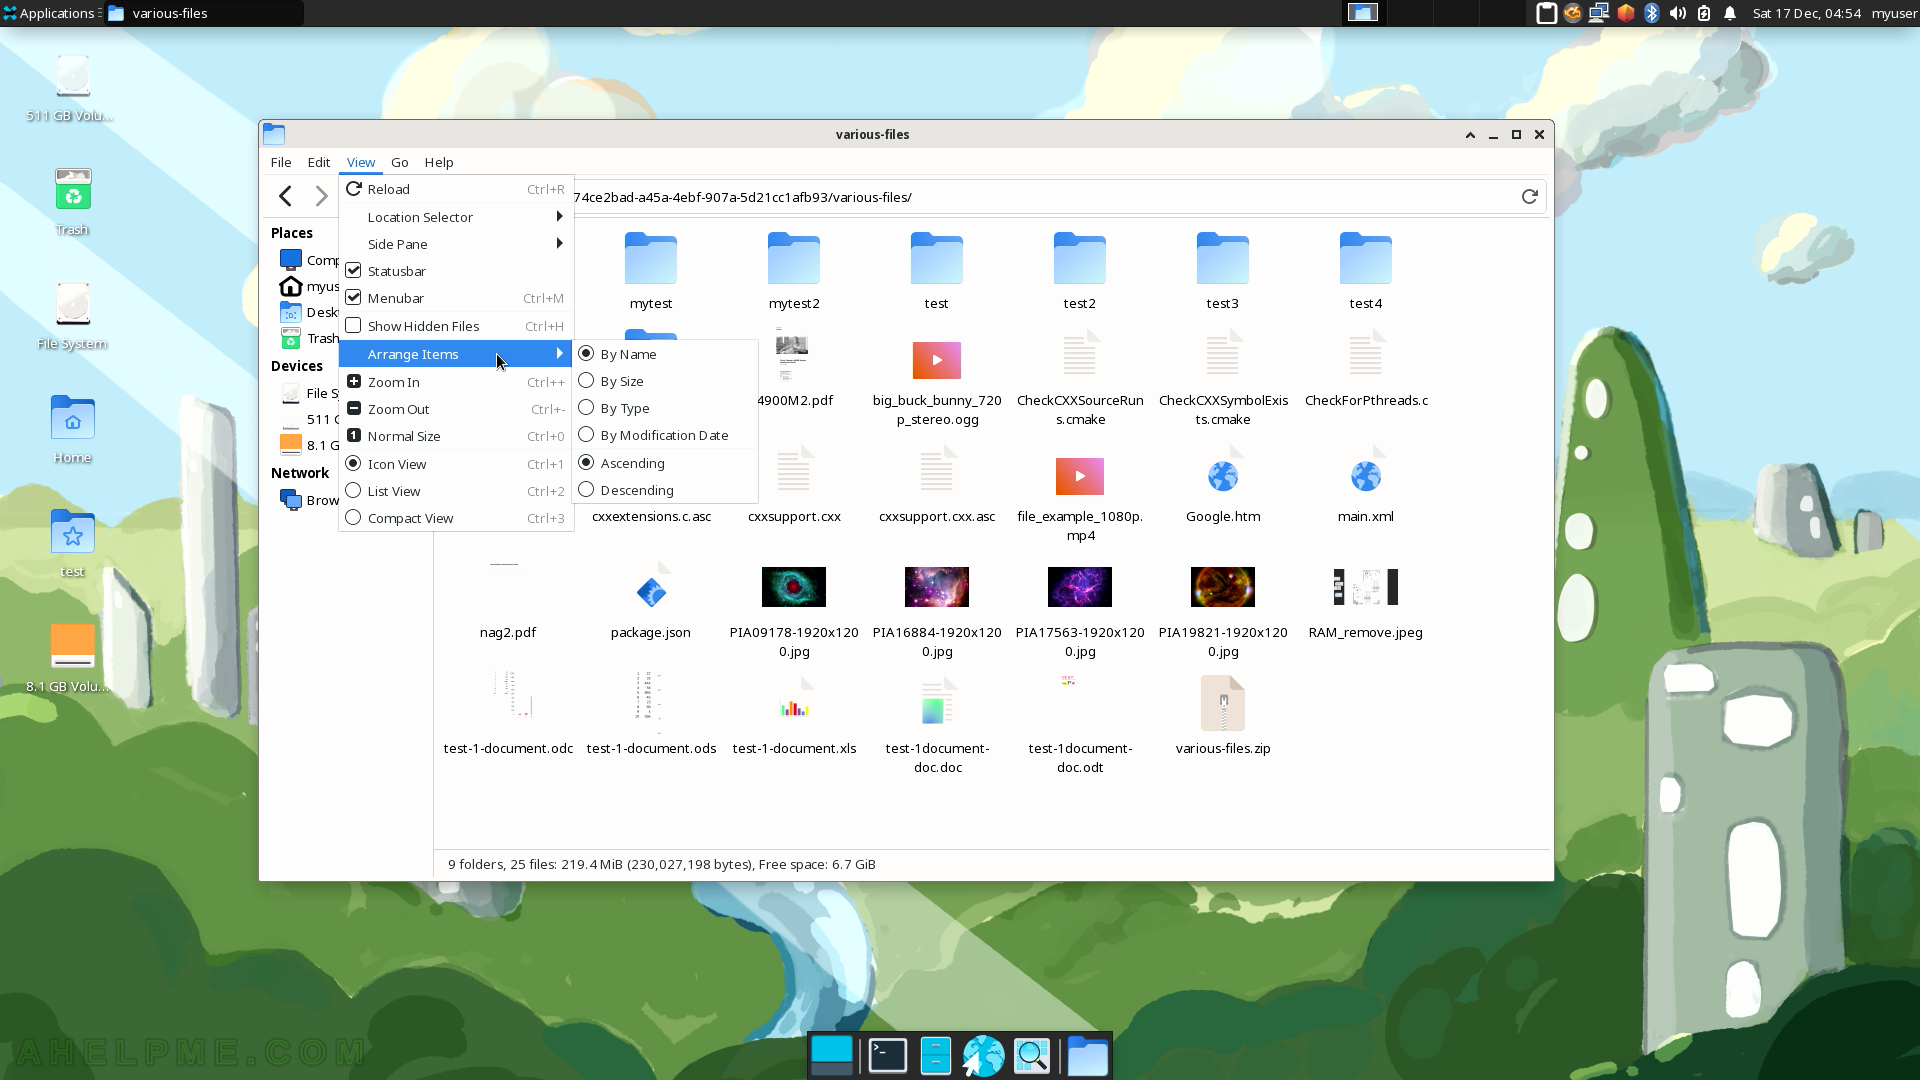
Task: Choose Zoom In from View menu
Action: coord(456,382)
